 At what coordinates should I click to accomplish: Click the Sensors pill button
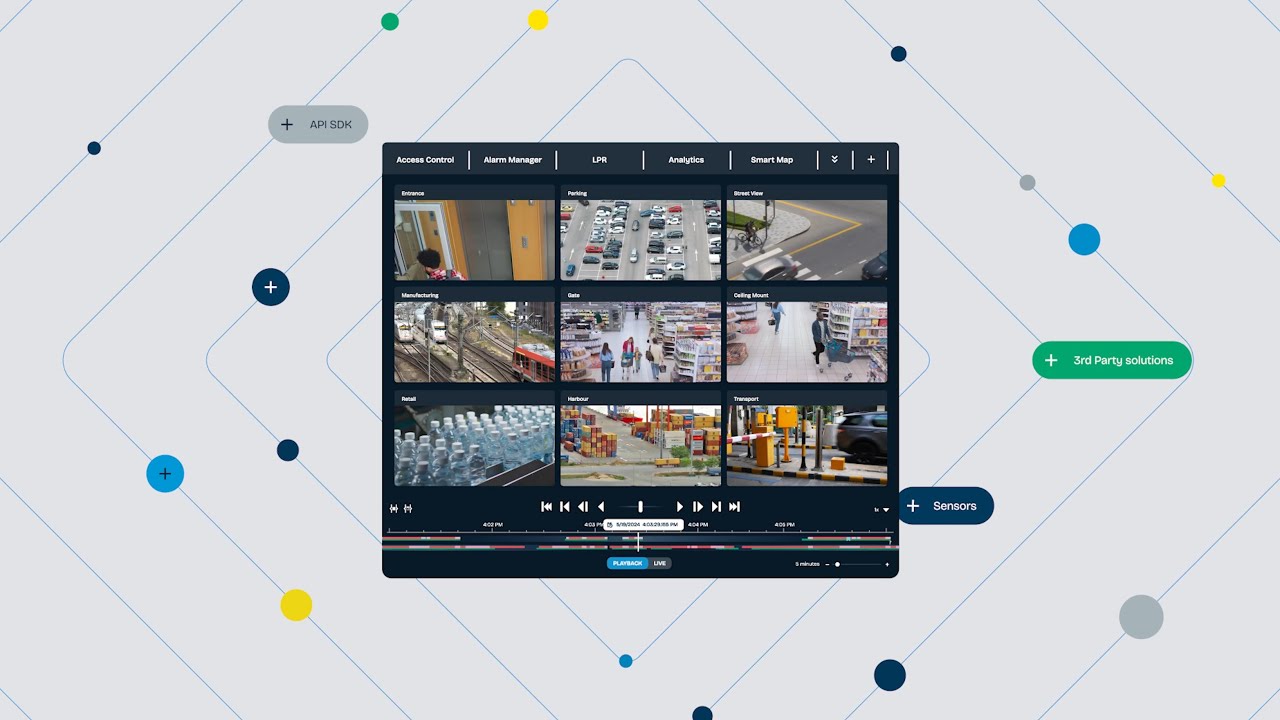coord(944,506)
